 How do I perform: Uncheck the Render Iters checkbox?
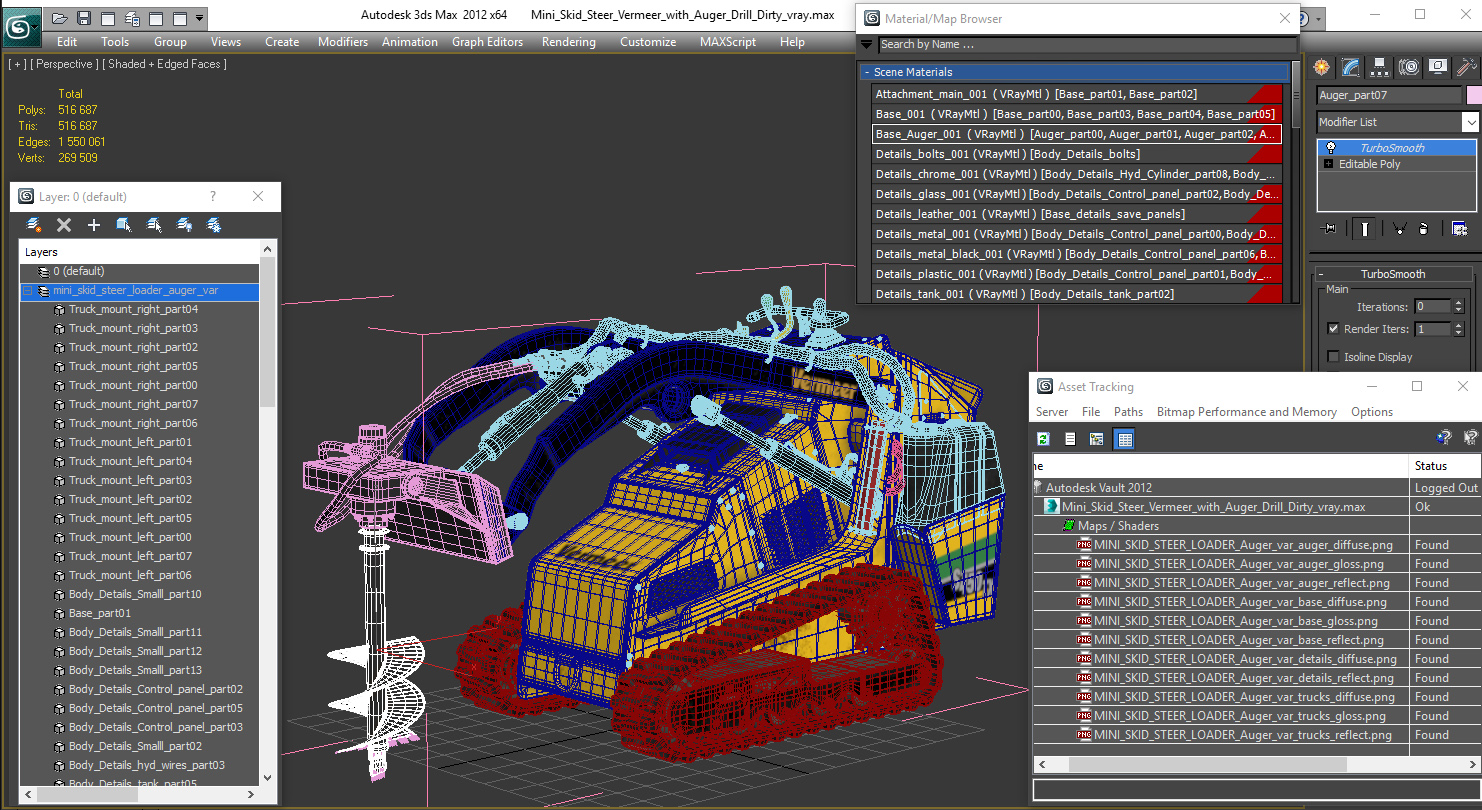(1333, 329)
